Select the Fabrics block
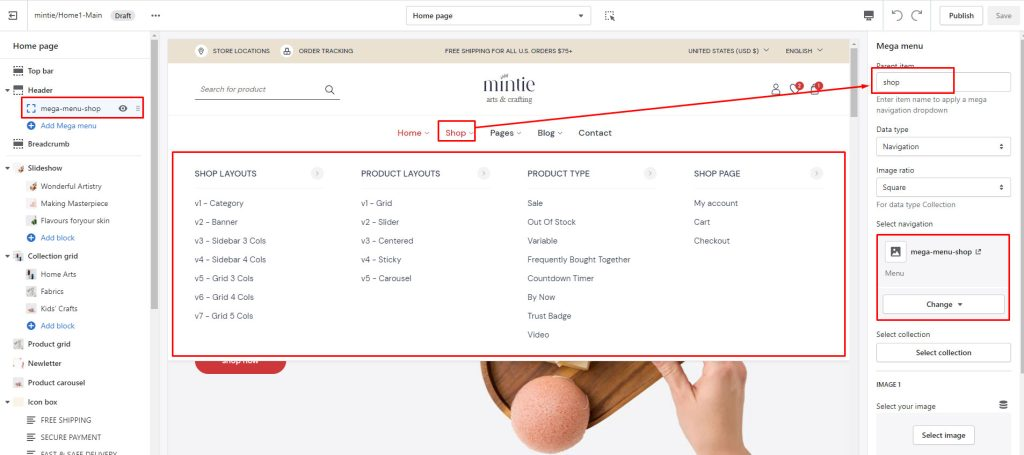 coord(52,292)
